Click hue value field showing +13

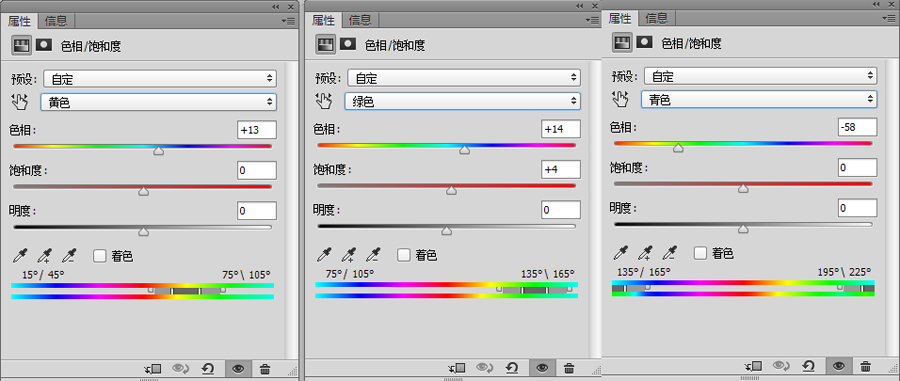click(x=257, y=130)
